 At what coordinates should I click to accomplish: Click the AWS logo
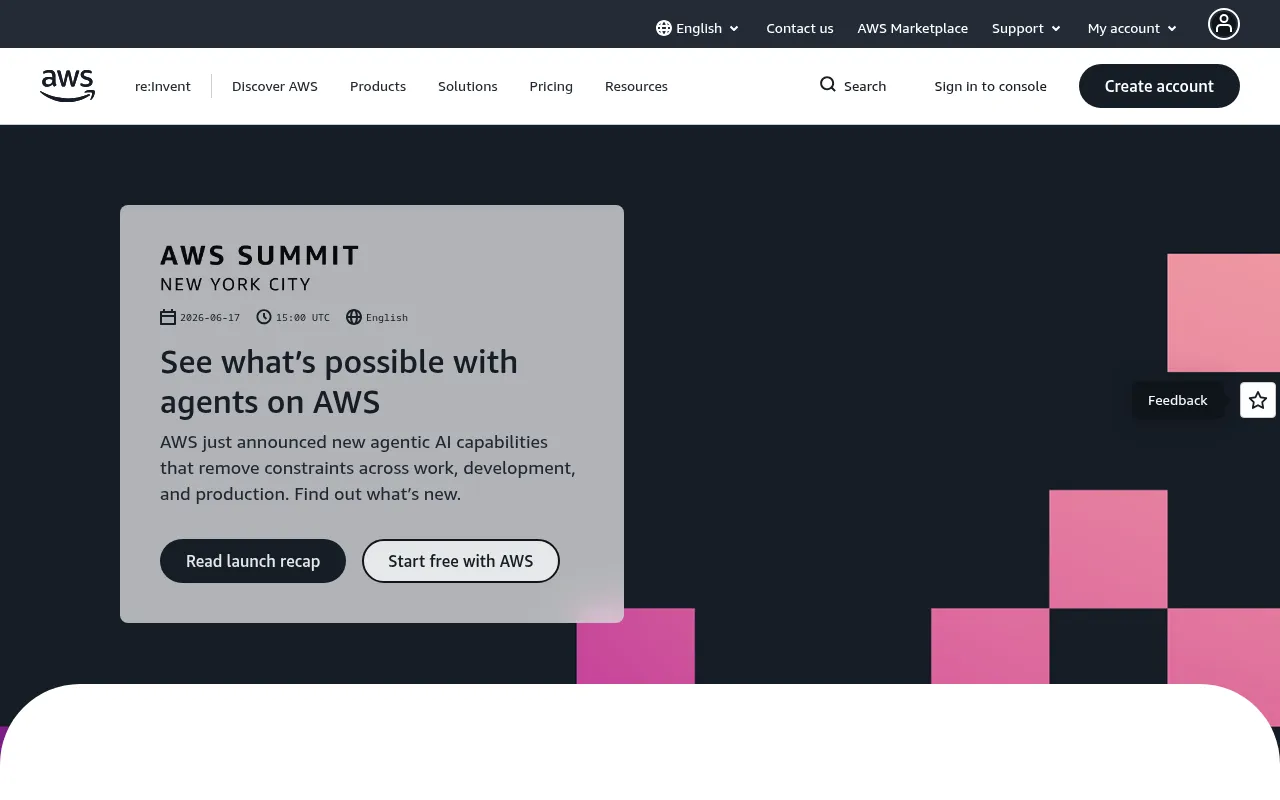[68, 86]
